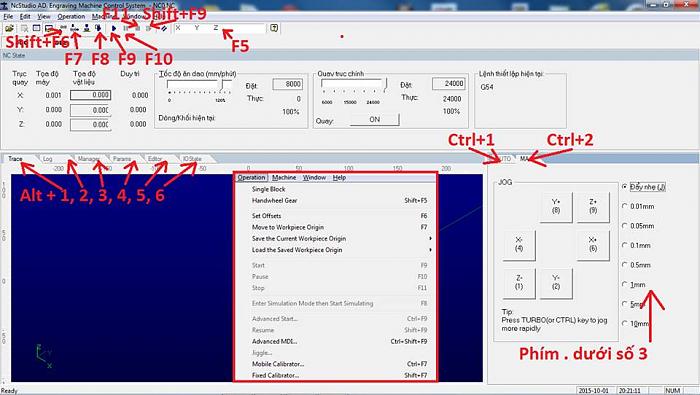Screen dimensions: 700x395
Task: Open a file with the toolbar folder icon
Action: click(9, 28)
